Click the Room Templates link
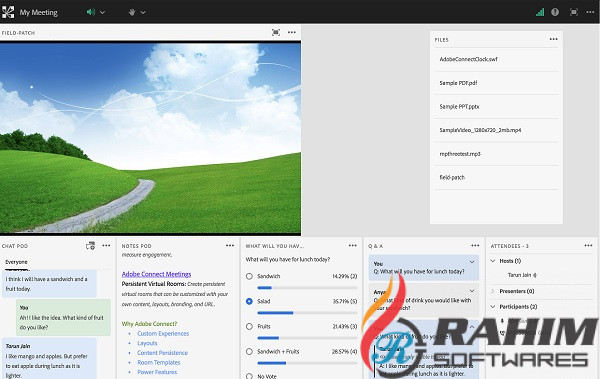This screenshot has width=600, height=379. 159,363
